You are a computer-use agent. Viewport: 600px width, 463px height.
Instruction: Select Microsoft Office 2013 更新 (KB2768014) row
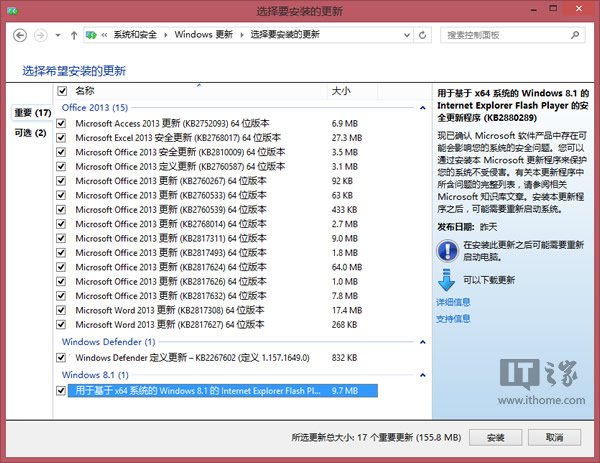(x=223, y=224)
